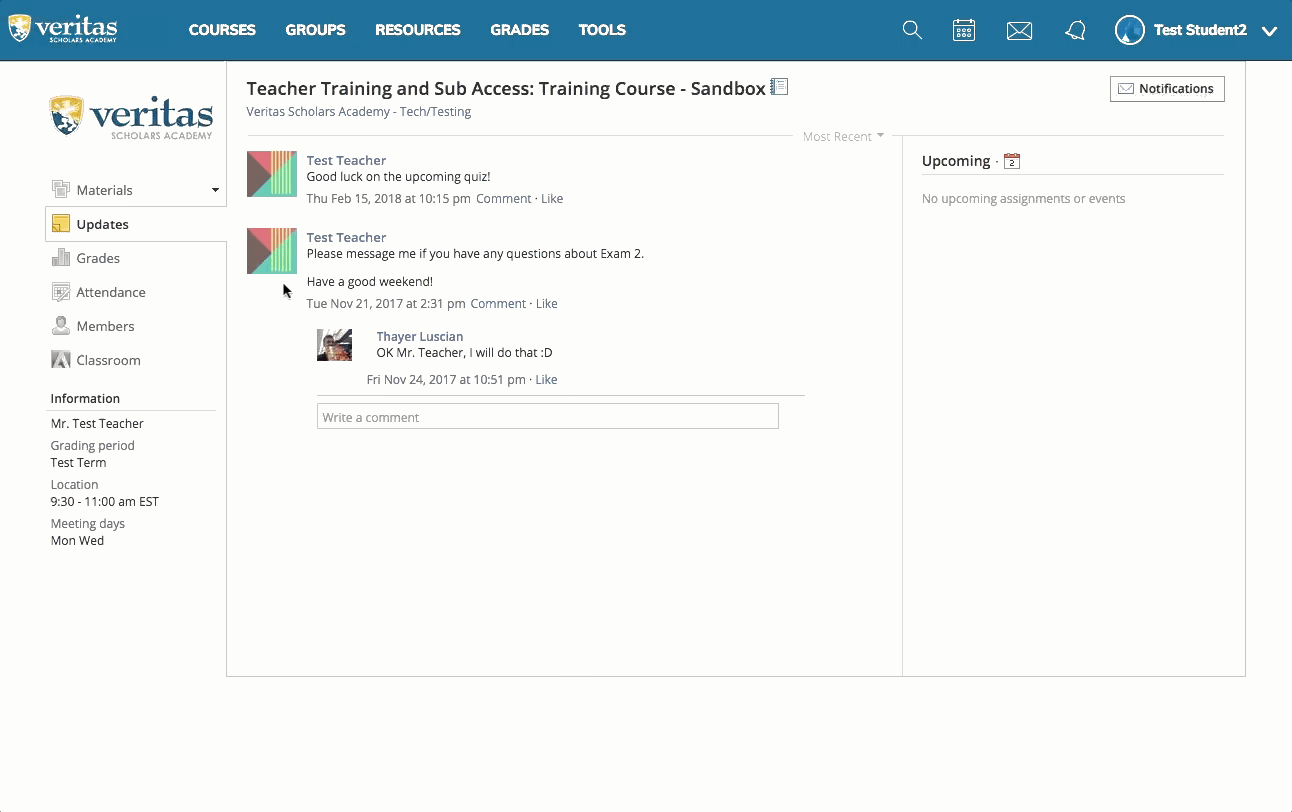Open the user account dropdown chevron
The width and height of the screenshot is (1292, 812).
coord(1270,31)
